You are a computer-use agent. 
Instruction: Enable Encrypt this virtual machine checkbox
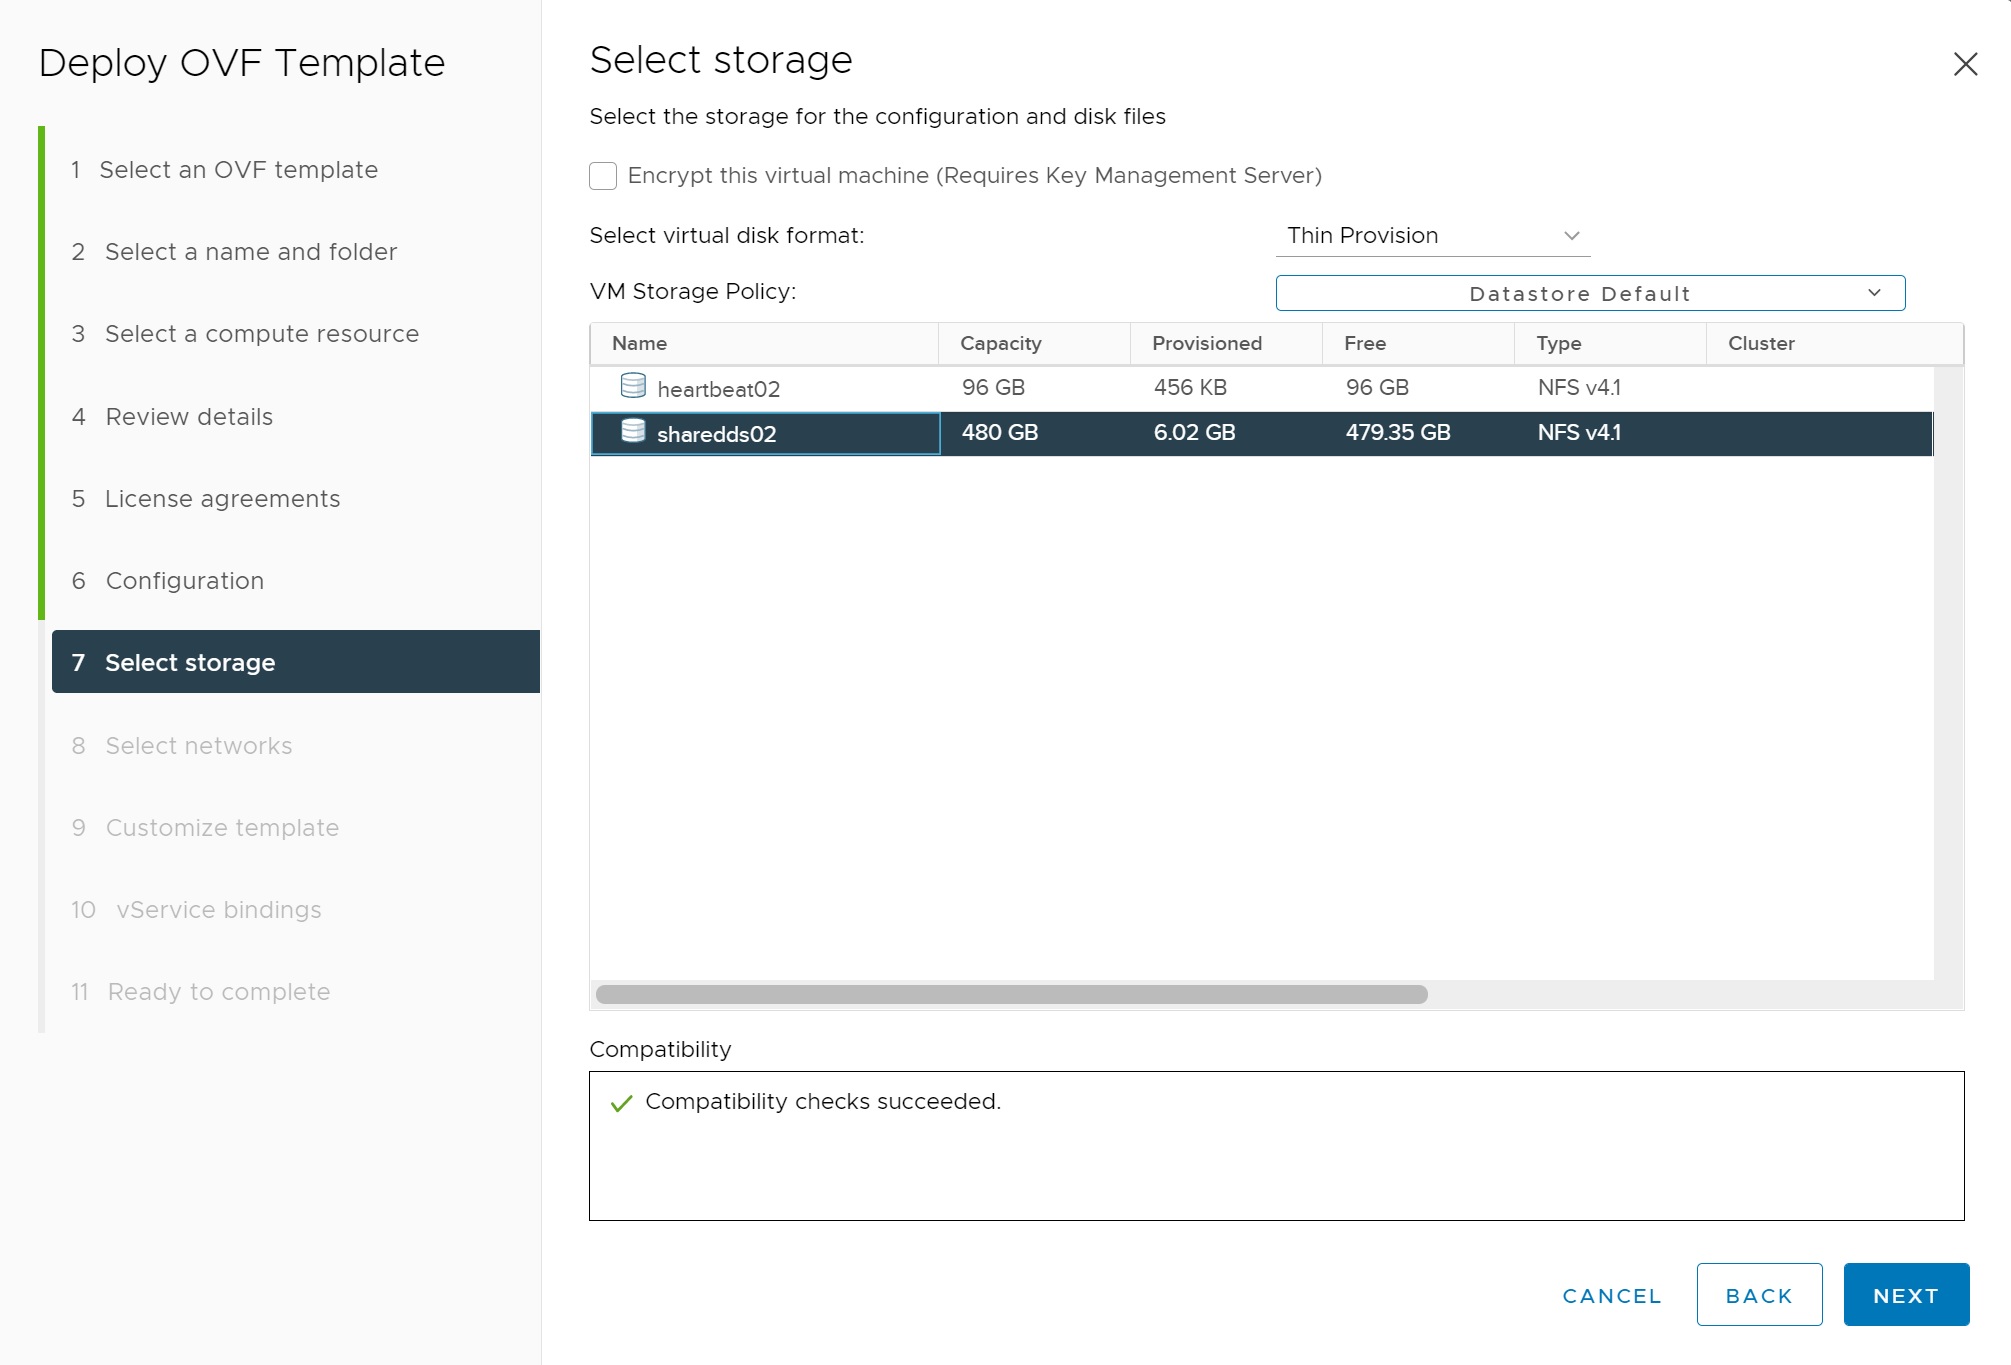click(x=603, y=176)
